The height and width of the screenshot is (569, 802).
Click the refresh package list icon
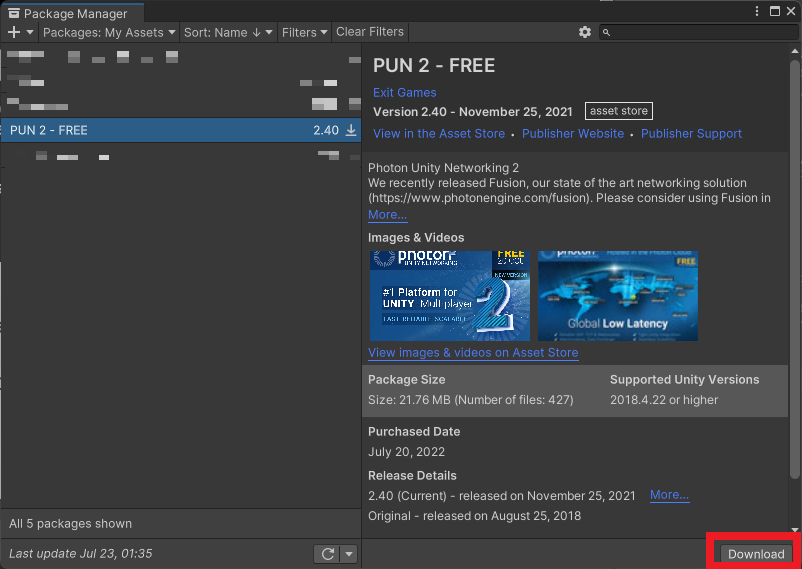coord(328,554)
